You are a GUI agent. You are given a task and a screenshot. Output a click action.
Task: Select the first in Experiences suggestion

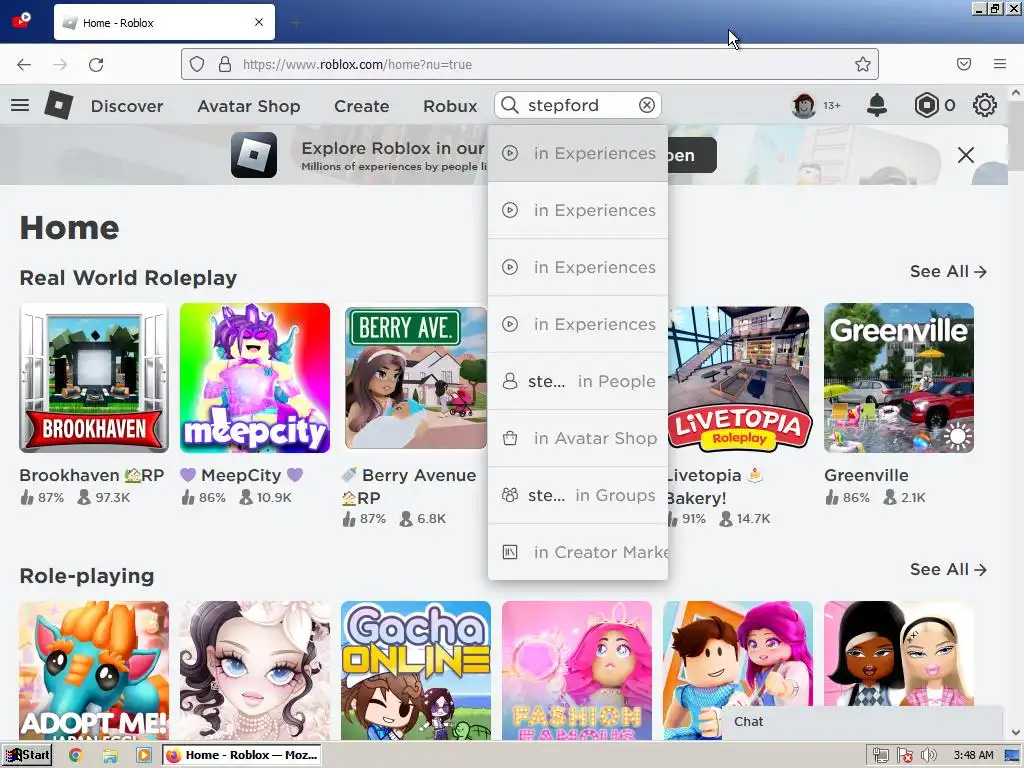tap(578, 153)
